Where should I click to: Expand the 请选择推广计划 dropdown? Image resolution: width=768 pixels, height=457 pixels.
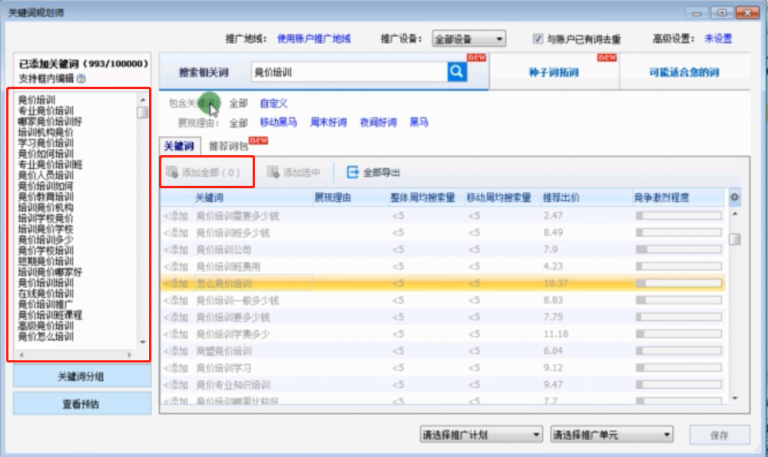tap(479, 435)
